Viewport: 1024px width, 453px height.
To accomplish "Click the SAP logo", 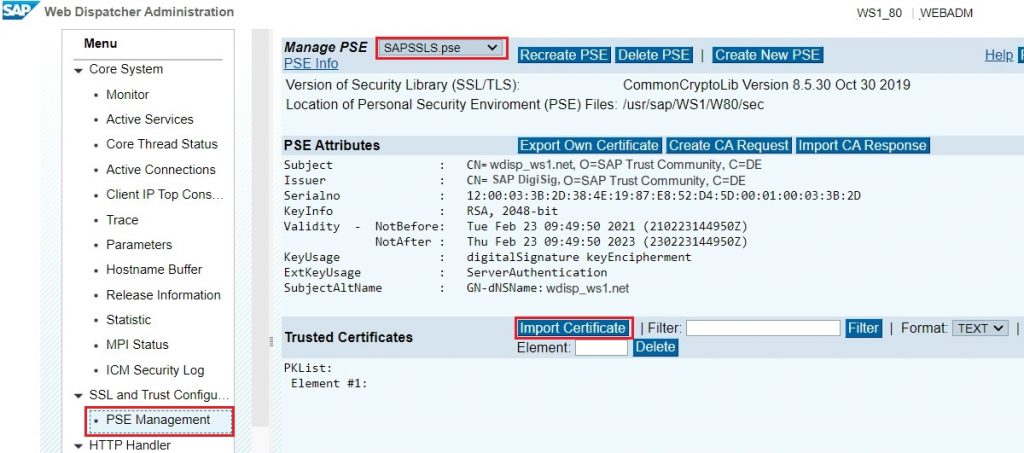I will point(20,10).
